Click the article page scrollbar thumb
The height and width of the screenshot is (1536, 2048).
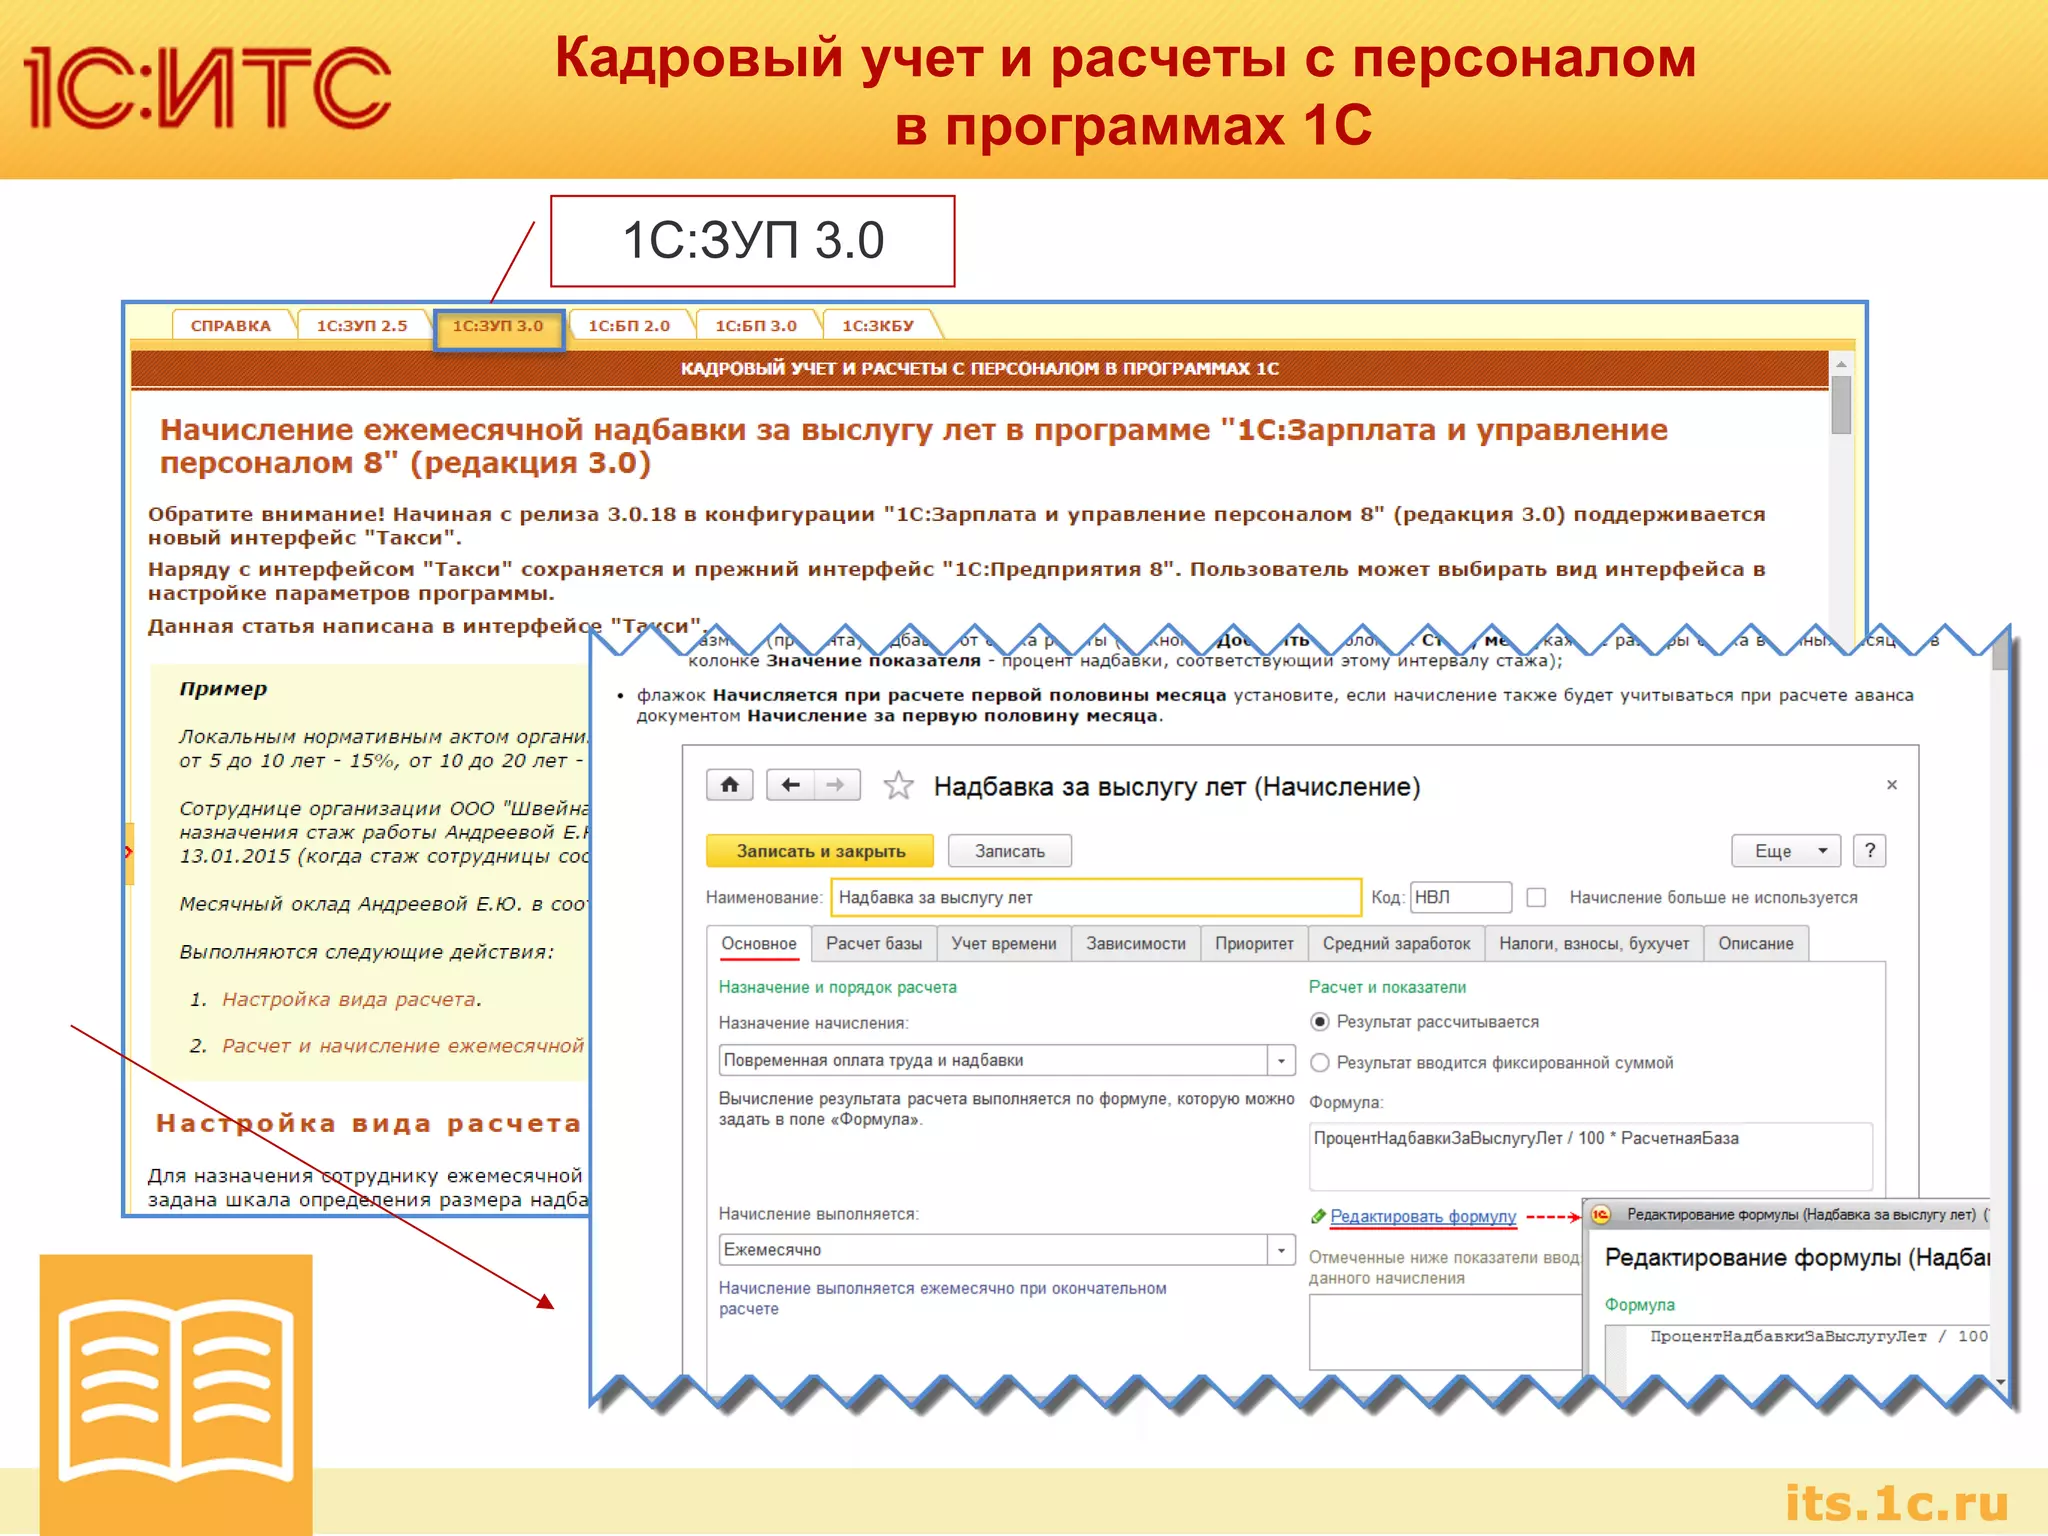[x=1841, y=405]
